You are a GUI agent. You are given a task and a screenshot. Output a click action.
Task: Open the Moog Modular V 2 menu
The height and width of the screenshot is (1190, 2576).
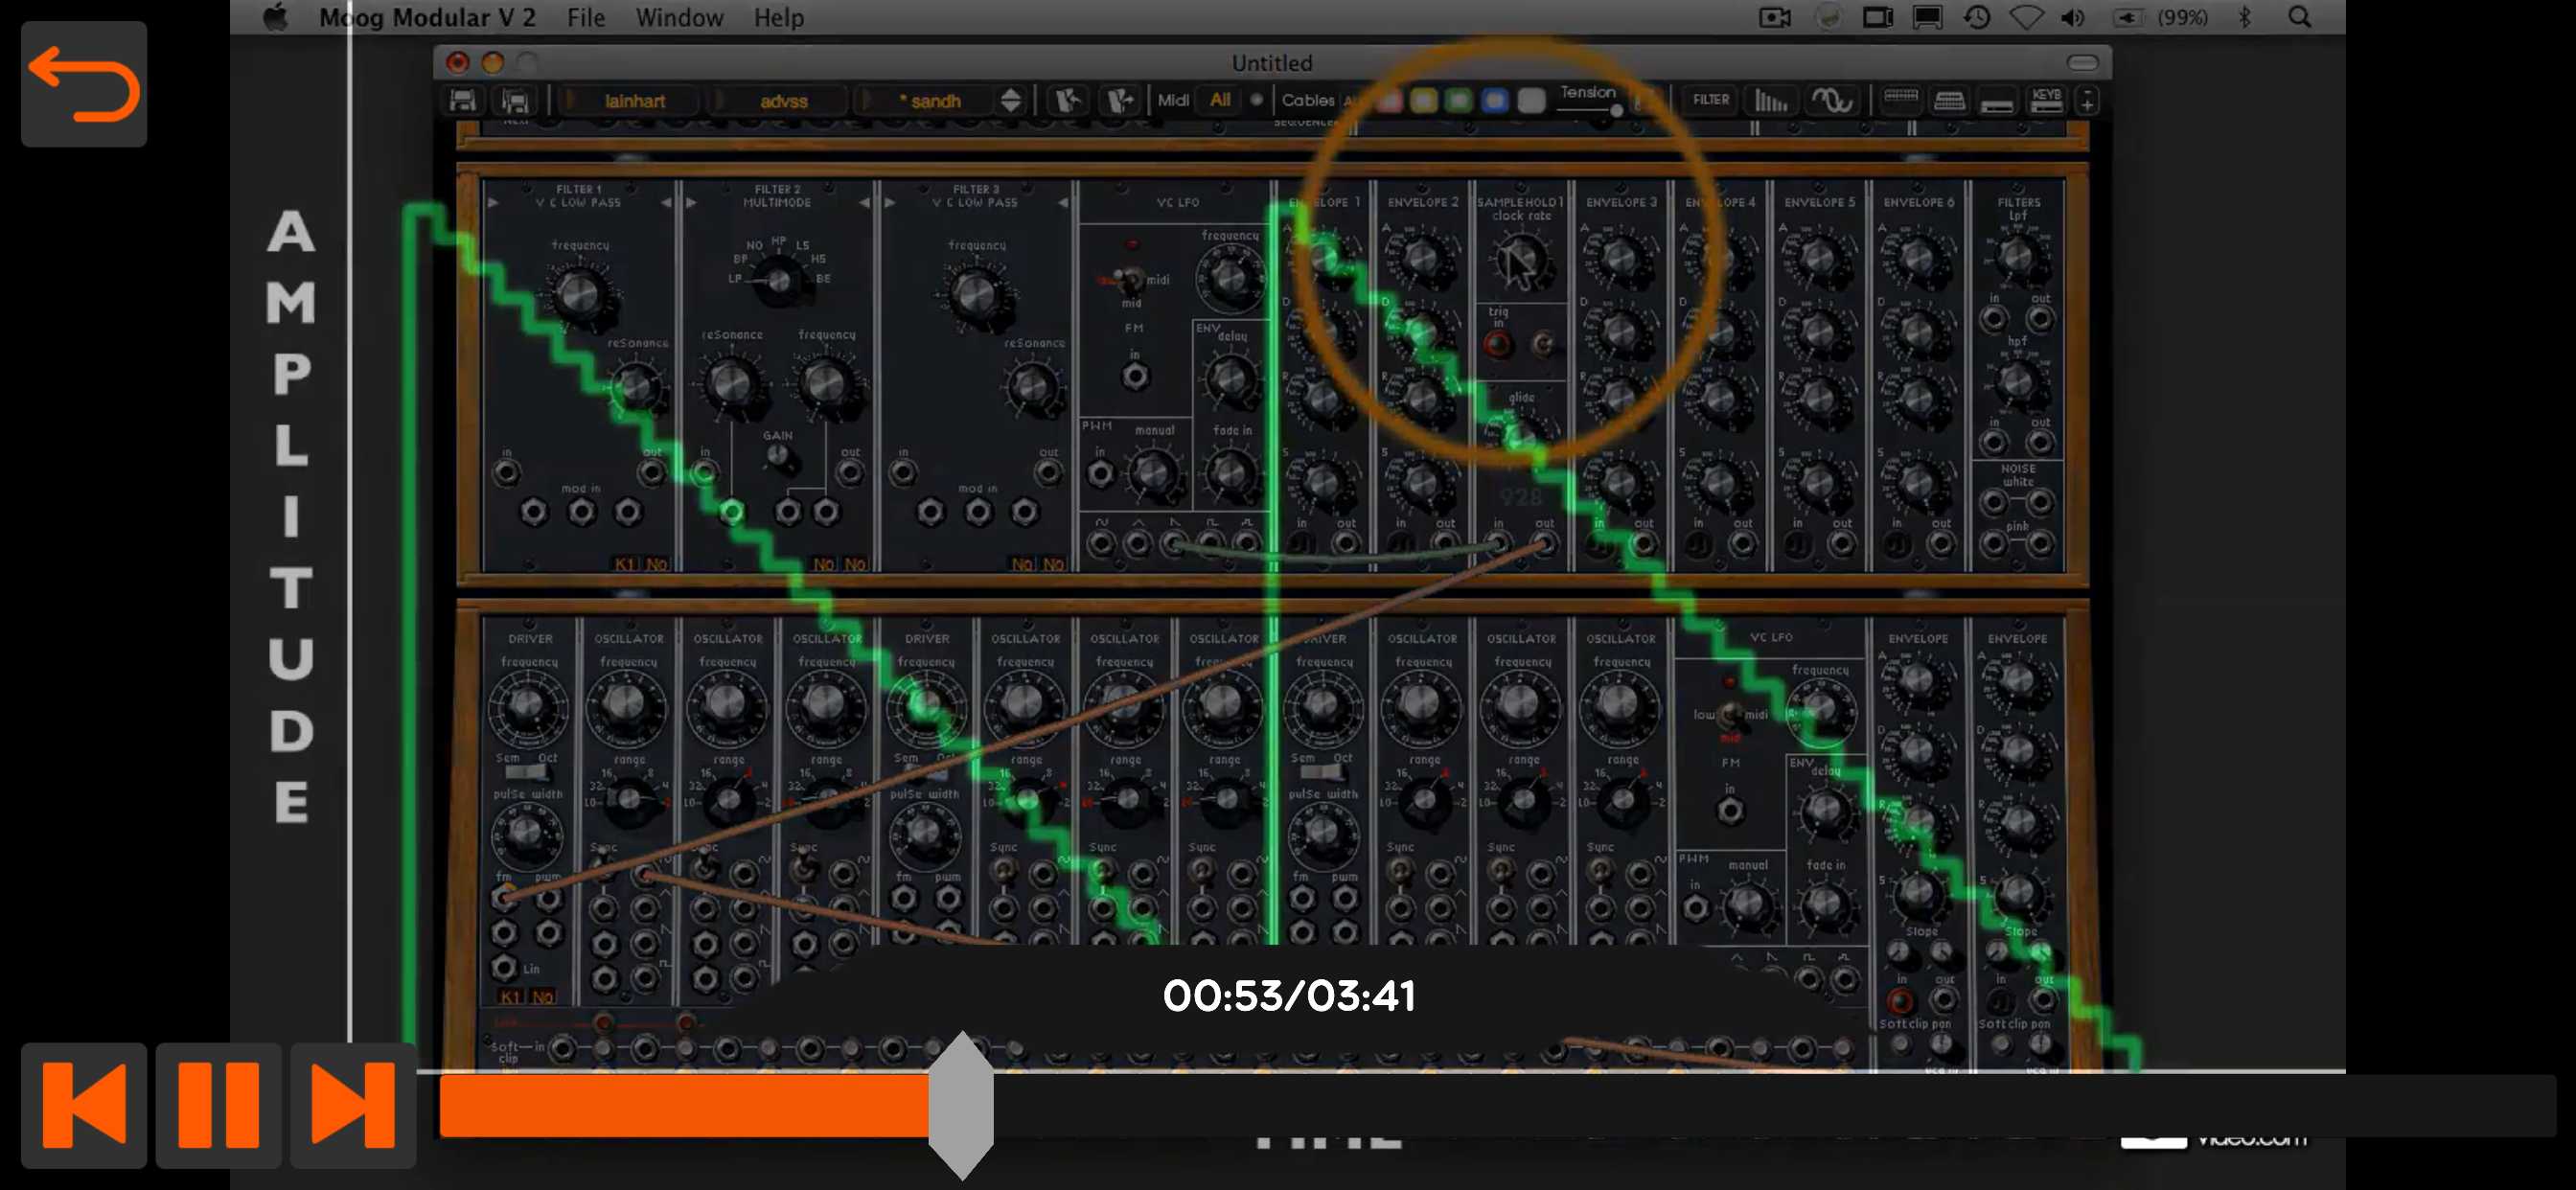click(427, 17)
